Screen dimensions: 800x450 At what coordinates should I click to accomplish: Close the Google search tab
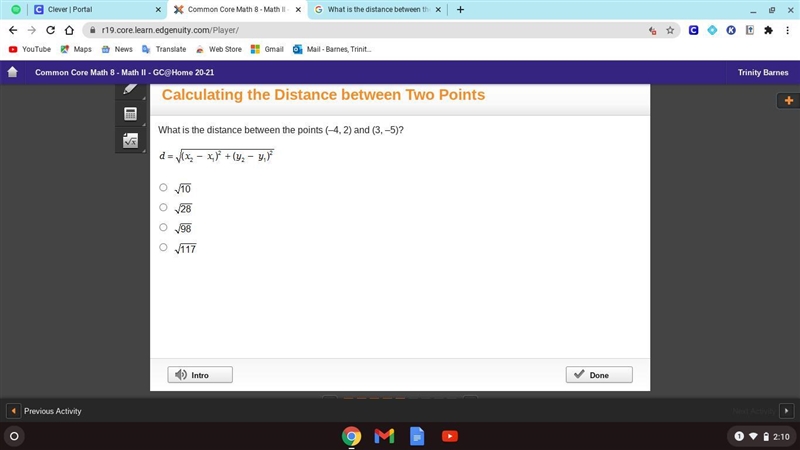click(x=438, y=9)
